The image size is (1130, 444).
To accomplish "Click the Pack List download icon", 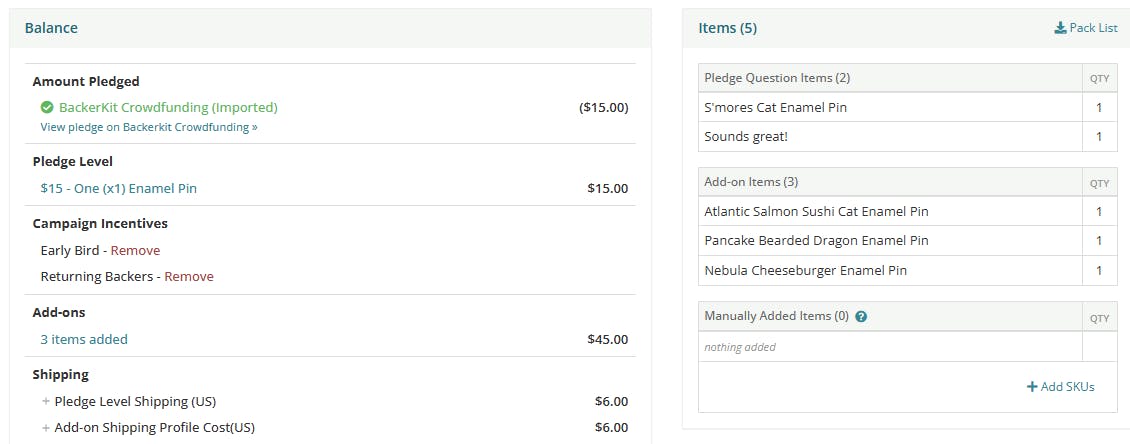I will click(1060, 28).
